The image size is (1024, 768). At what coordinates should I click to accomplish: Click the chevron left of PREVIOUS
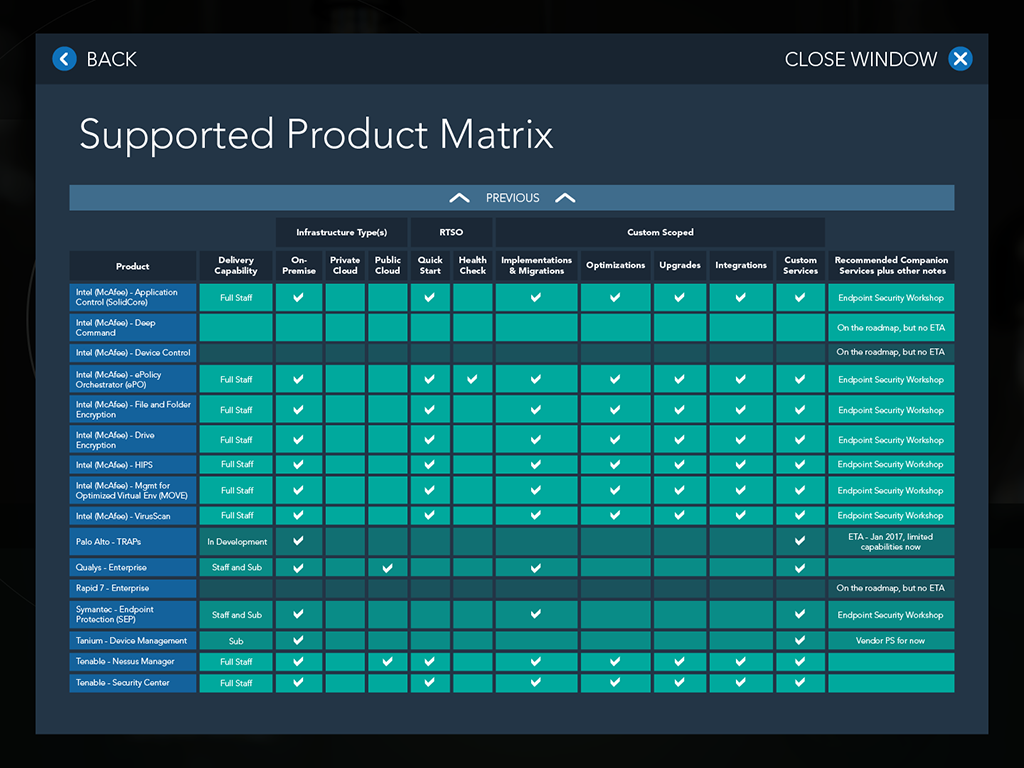(x=459, y=198)
